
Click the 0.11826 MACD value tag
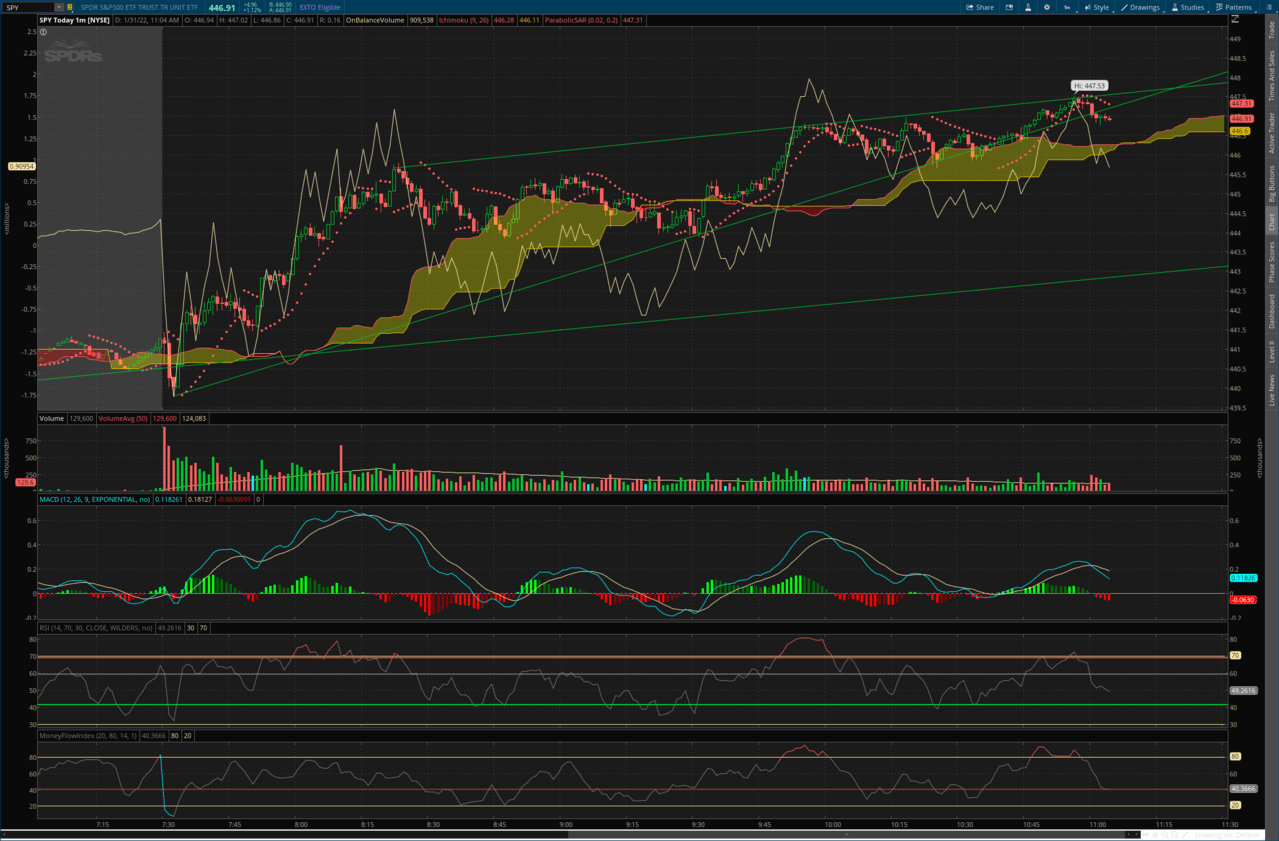pos(1242,578)
